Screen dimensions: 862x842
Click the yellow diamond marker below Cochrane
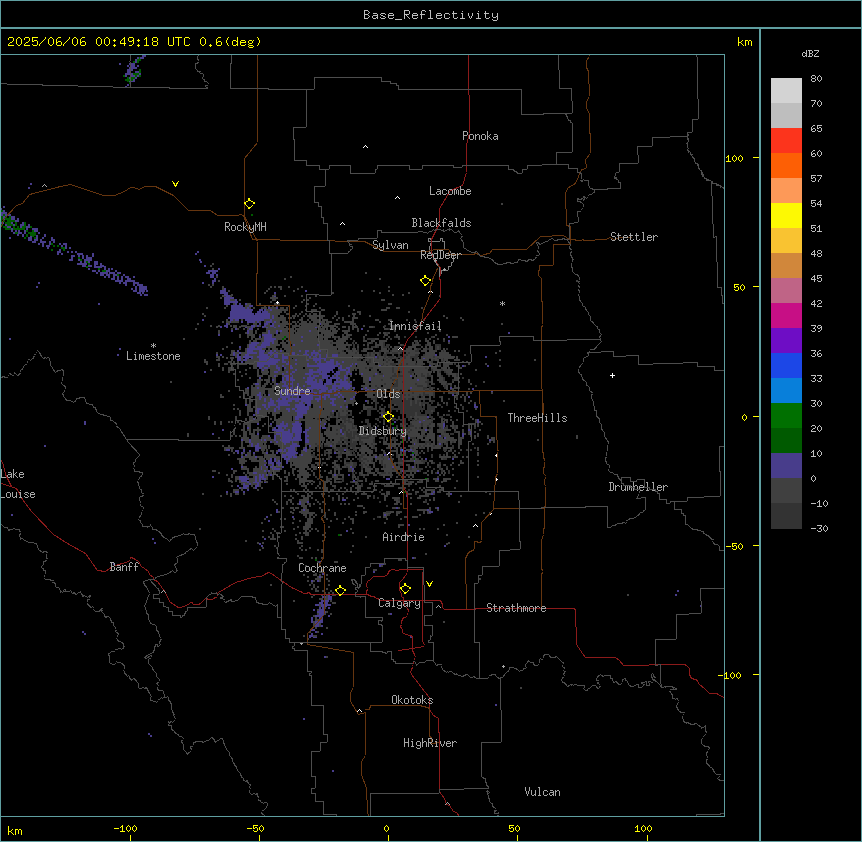[340, 590]
